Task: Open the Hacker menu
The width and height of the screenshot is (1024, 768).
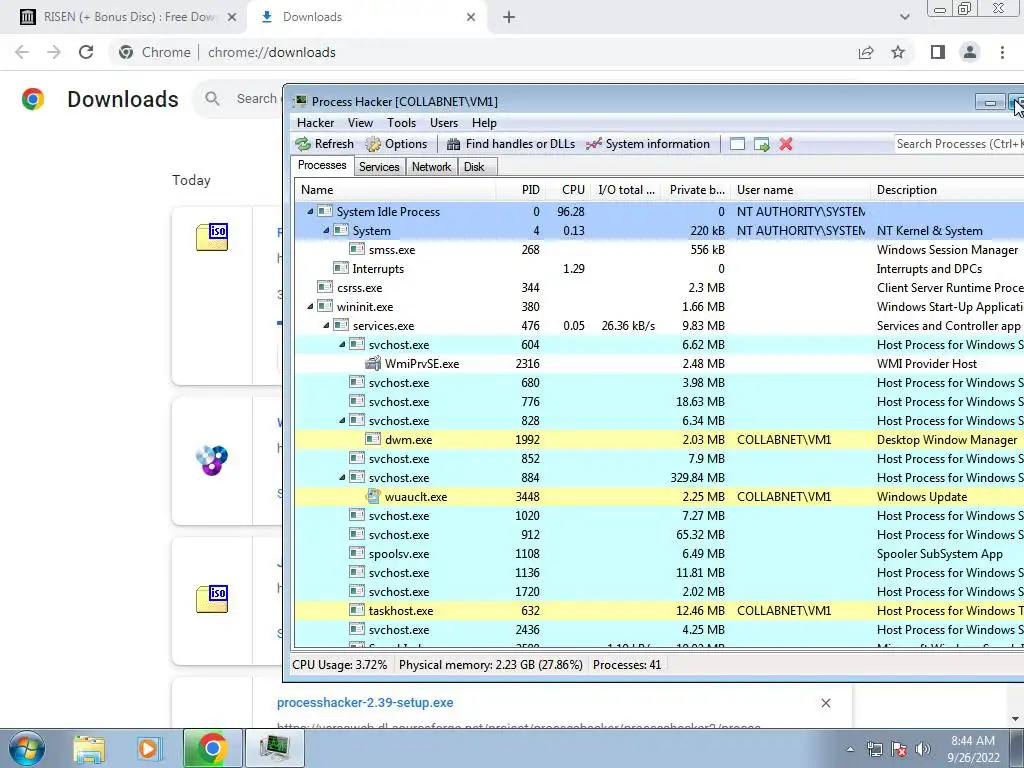Action: point(315,123)
